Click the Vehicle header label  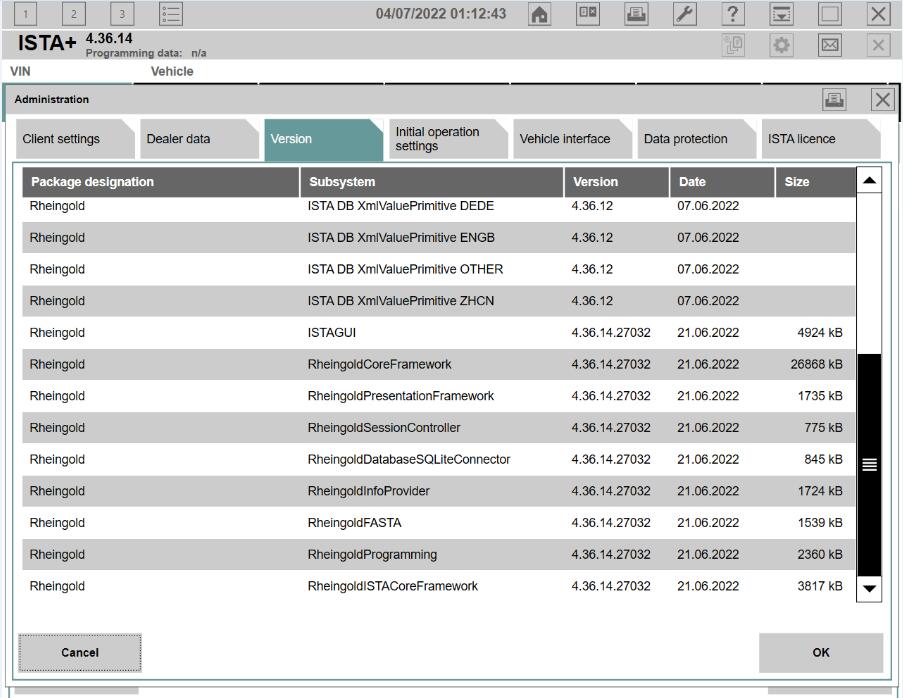(x=172, y=71)
